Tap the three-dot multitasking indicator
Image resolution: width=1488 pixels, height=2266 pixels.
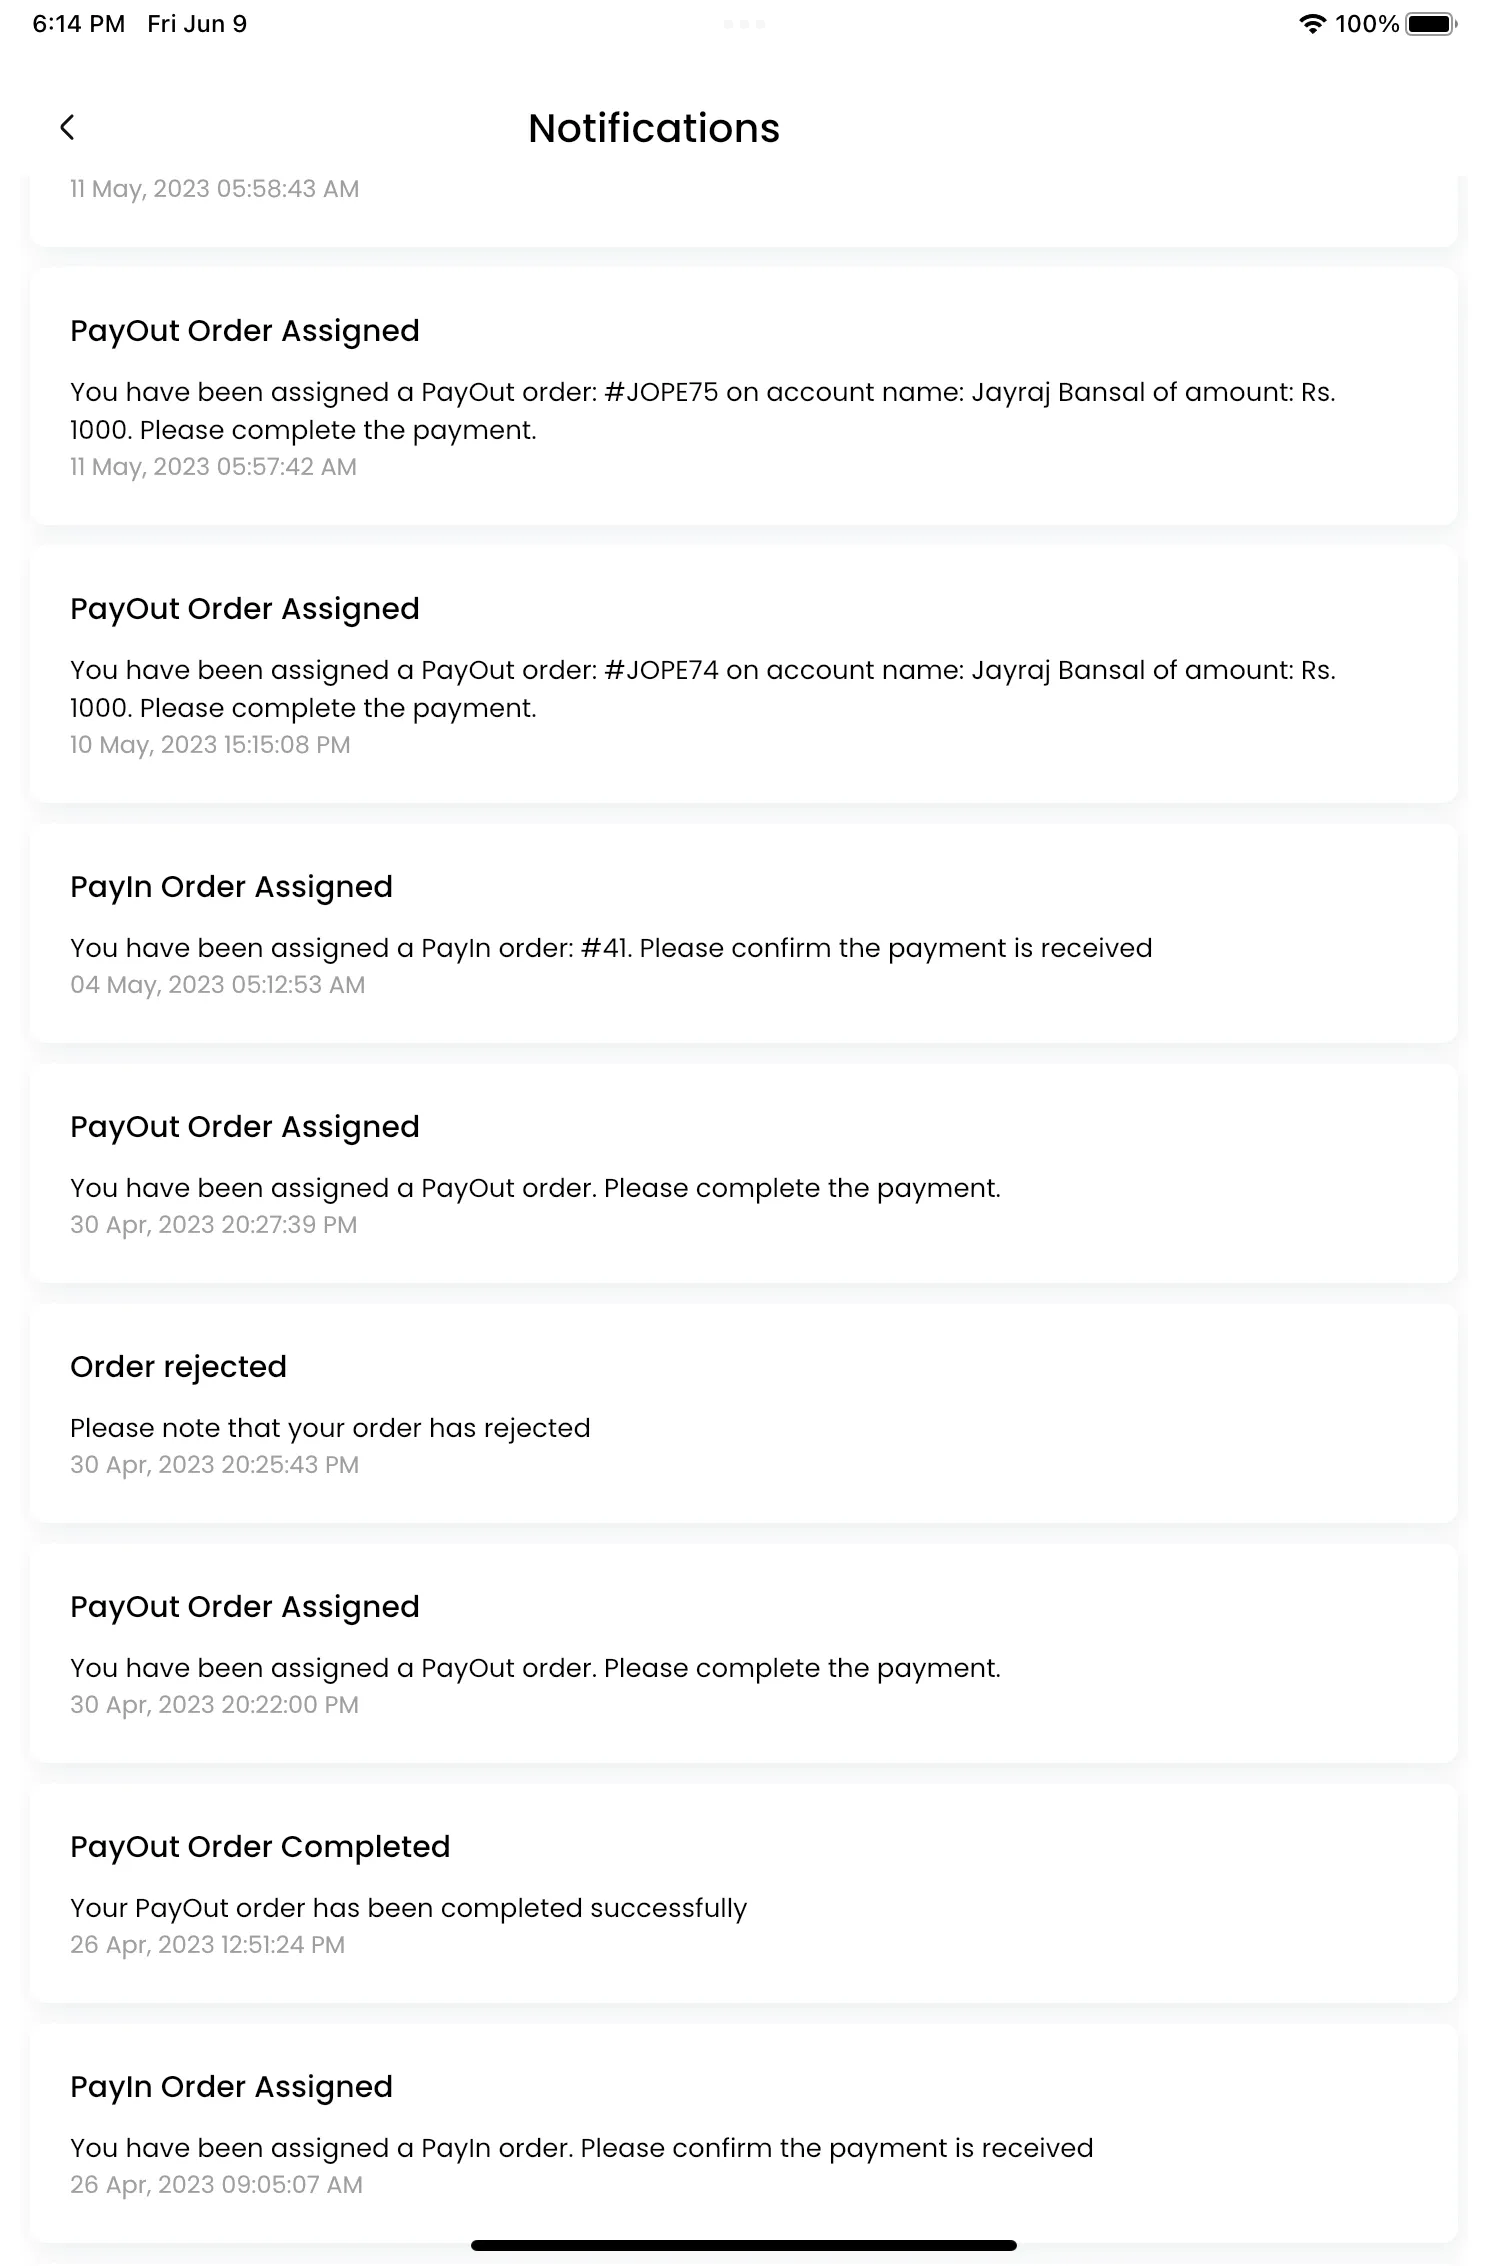744,23
